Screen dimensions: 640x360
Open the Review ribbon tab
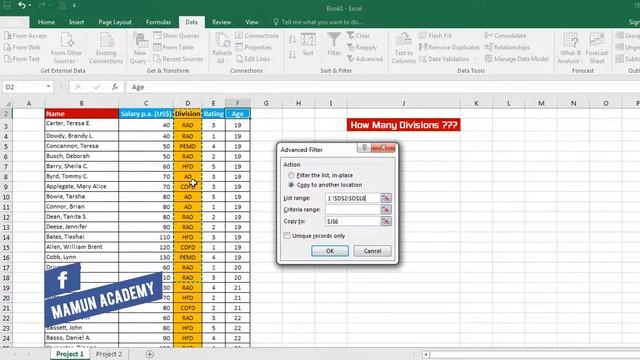coord(222,22)
